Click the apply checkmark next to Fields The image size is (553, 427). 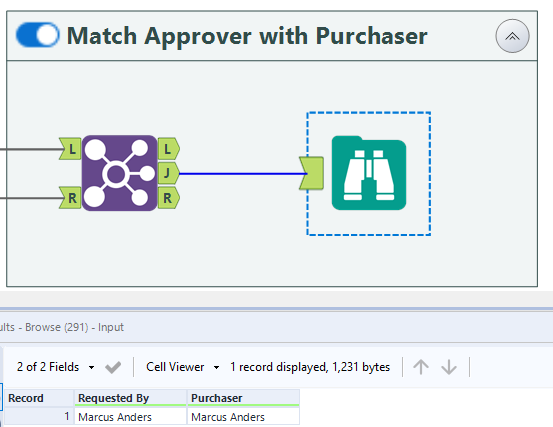[x=113, y=367]
